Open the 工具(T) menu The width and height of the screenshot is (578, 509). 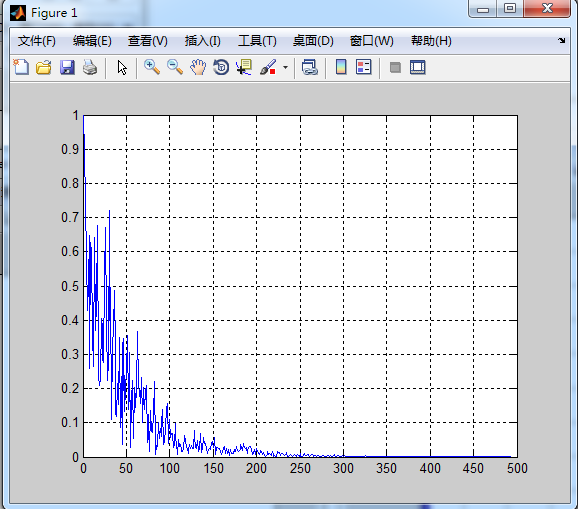click(257, 41)
